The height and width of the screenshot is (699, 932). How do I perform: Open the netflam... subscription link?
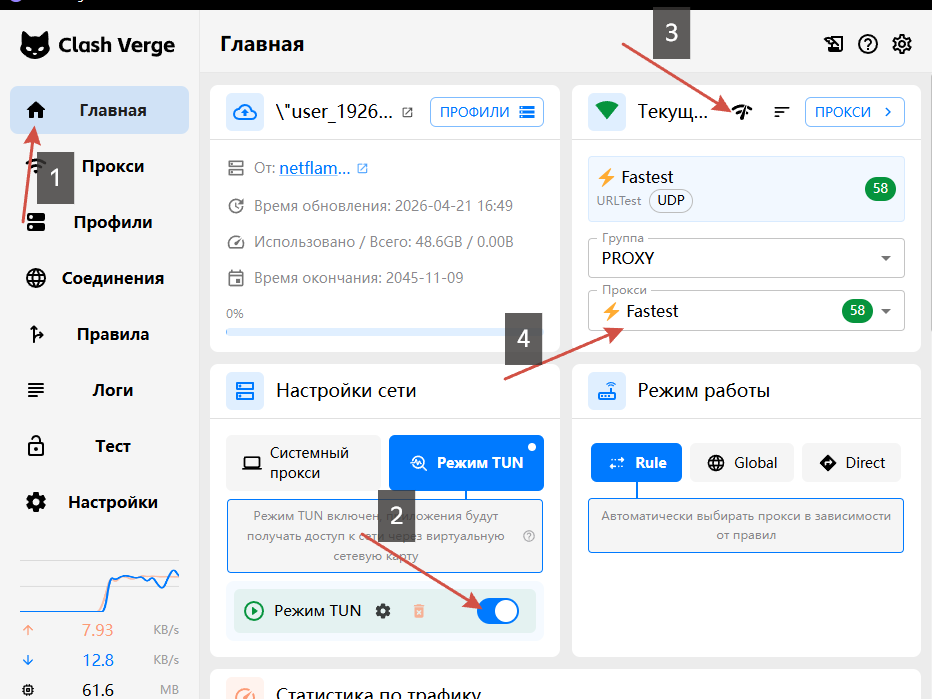click(x=314, y=168)
